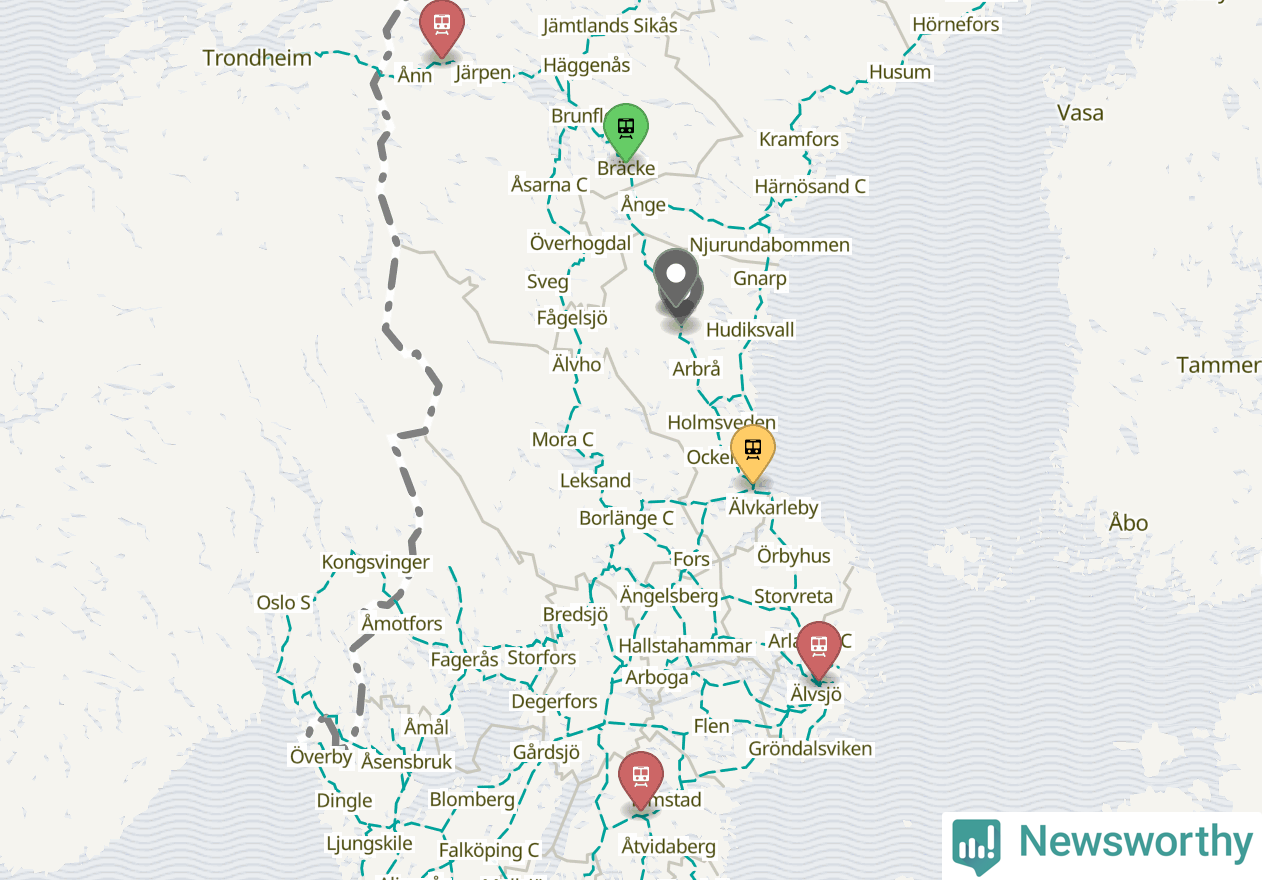This screenshot has width=1262, height=880.
Task: Click the Hörnefors station label
Action: [956, 24]
